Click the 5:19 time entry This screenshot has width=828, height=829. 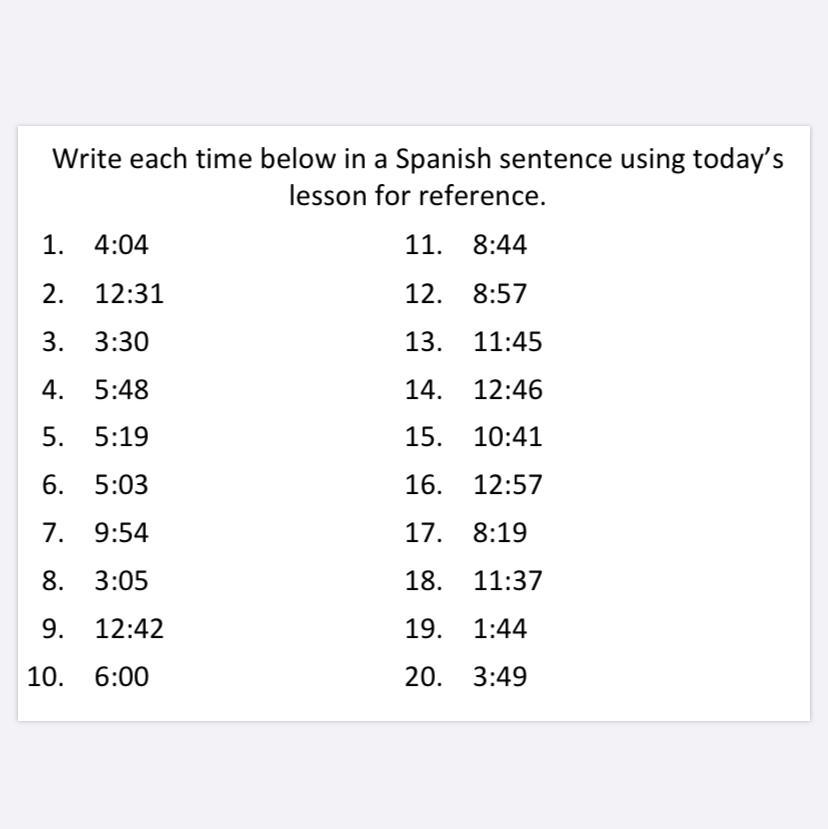tap(121, 437)
